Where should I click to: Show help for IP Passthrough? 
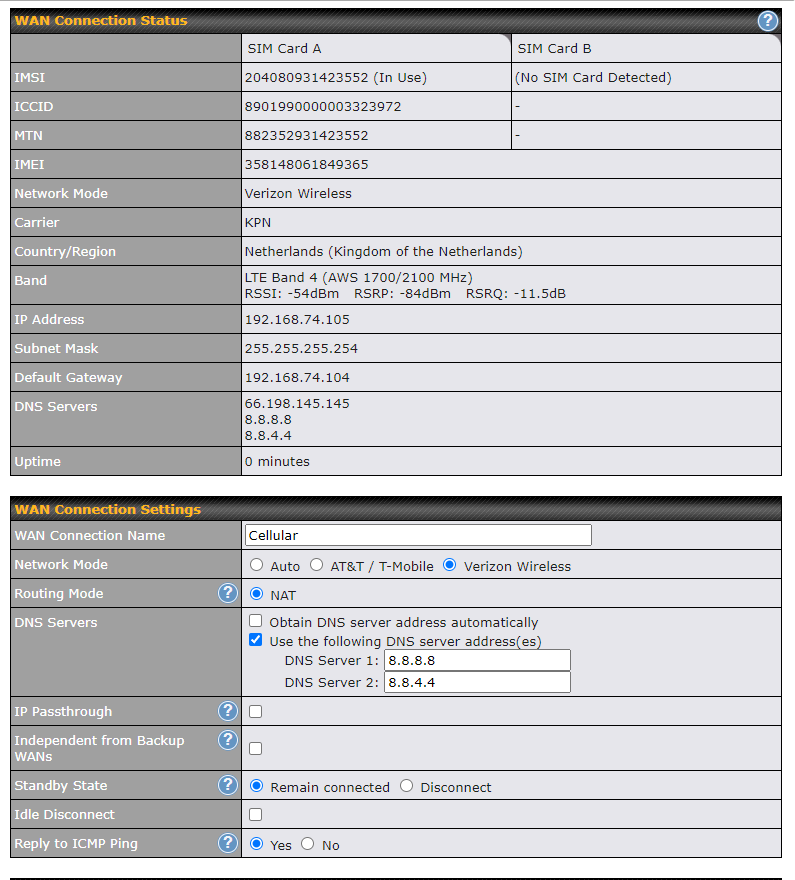click(228, 711)
